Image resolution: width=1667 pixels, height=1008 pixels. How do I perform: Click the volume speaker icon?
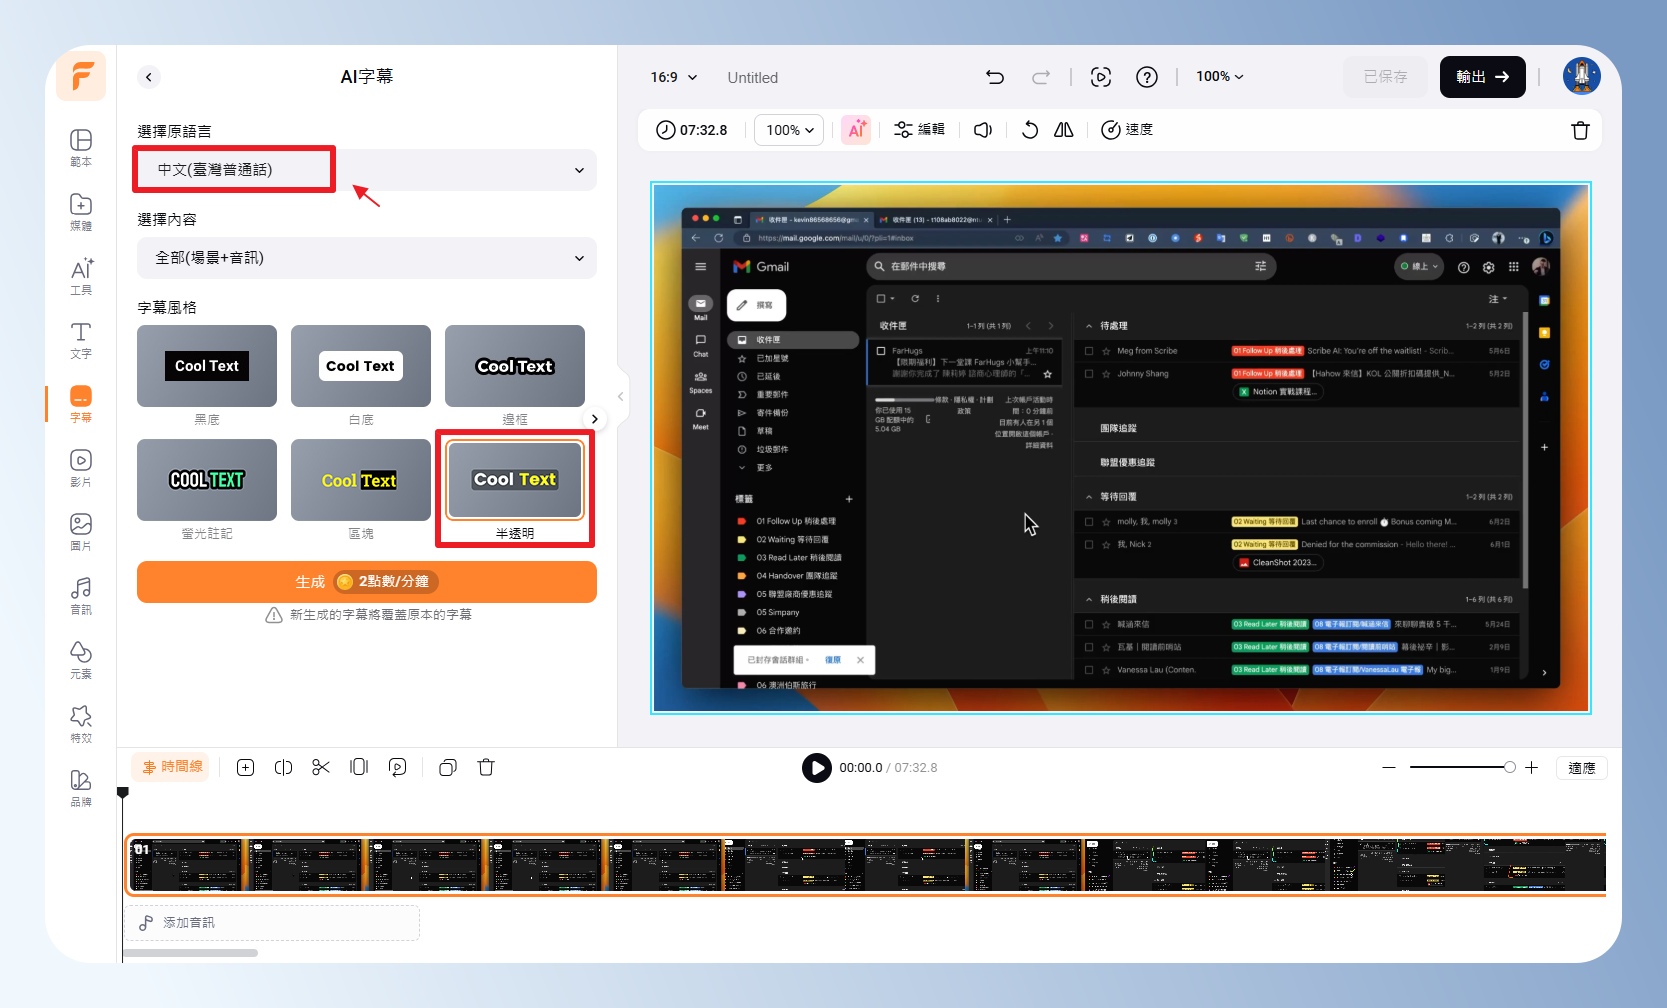[983, 130]
